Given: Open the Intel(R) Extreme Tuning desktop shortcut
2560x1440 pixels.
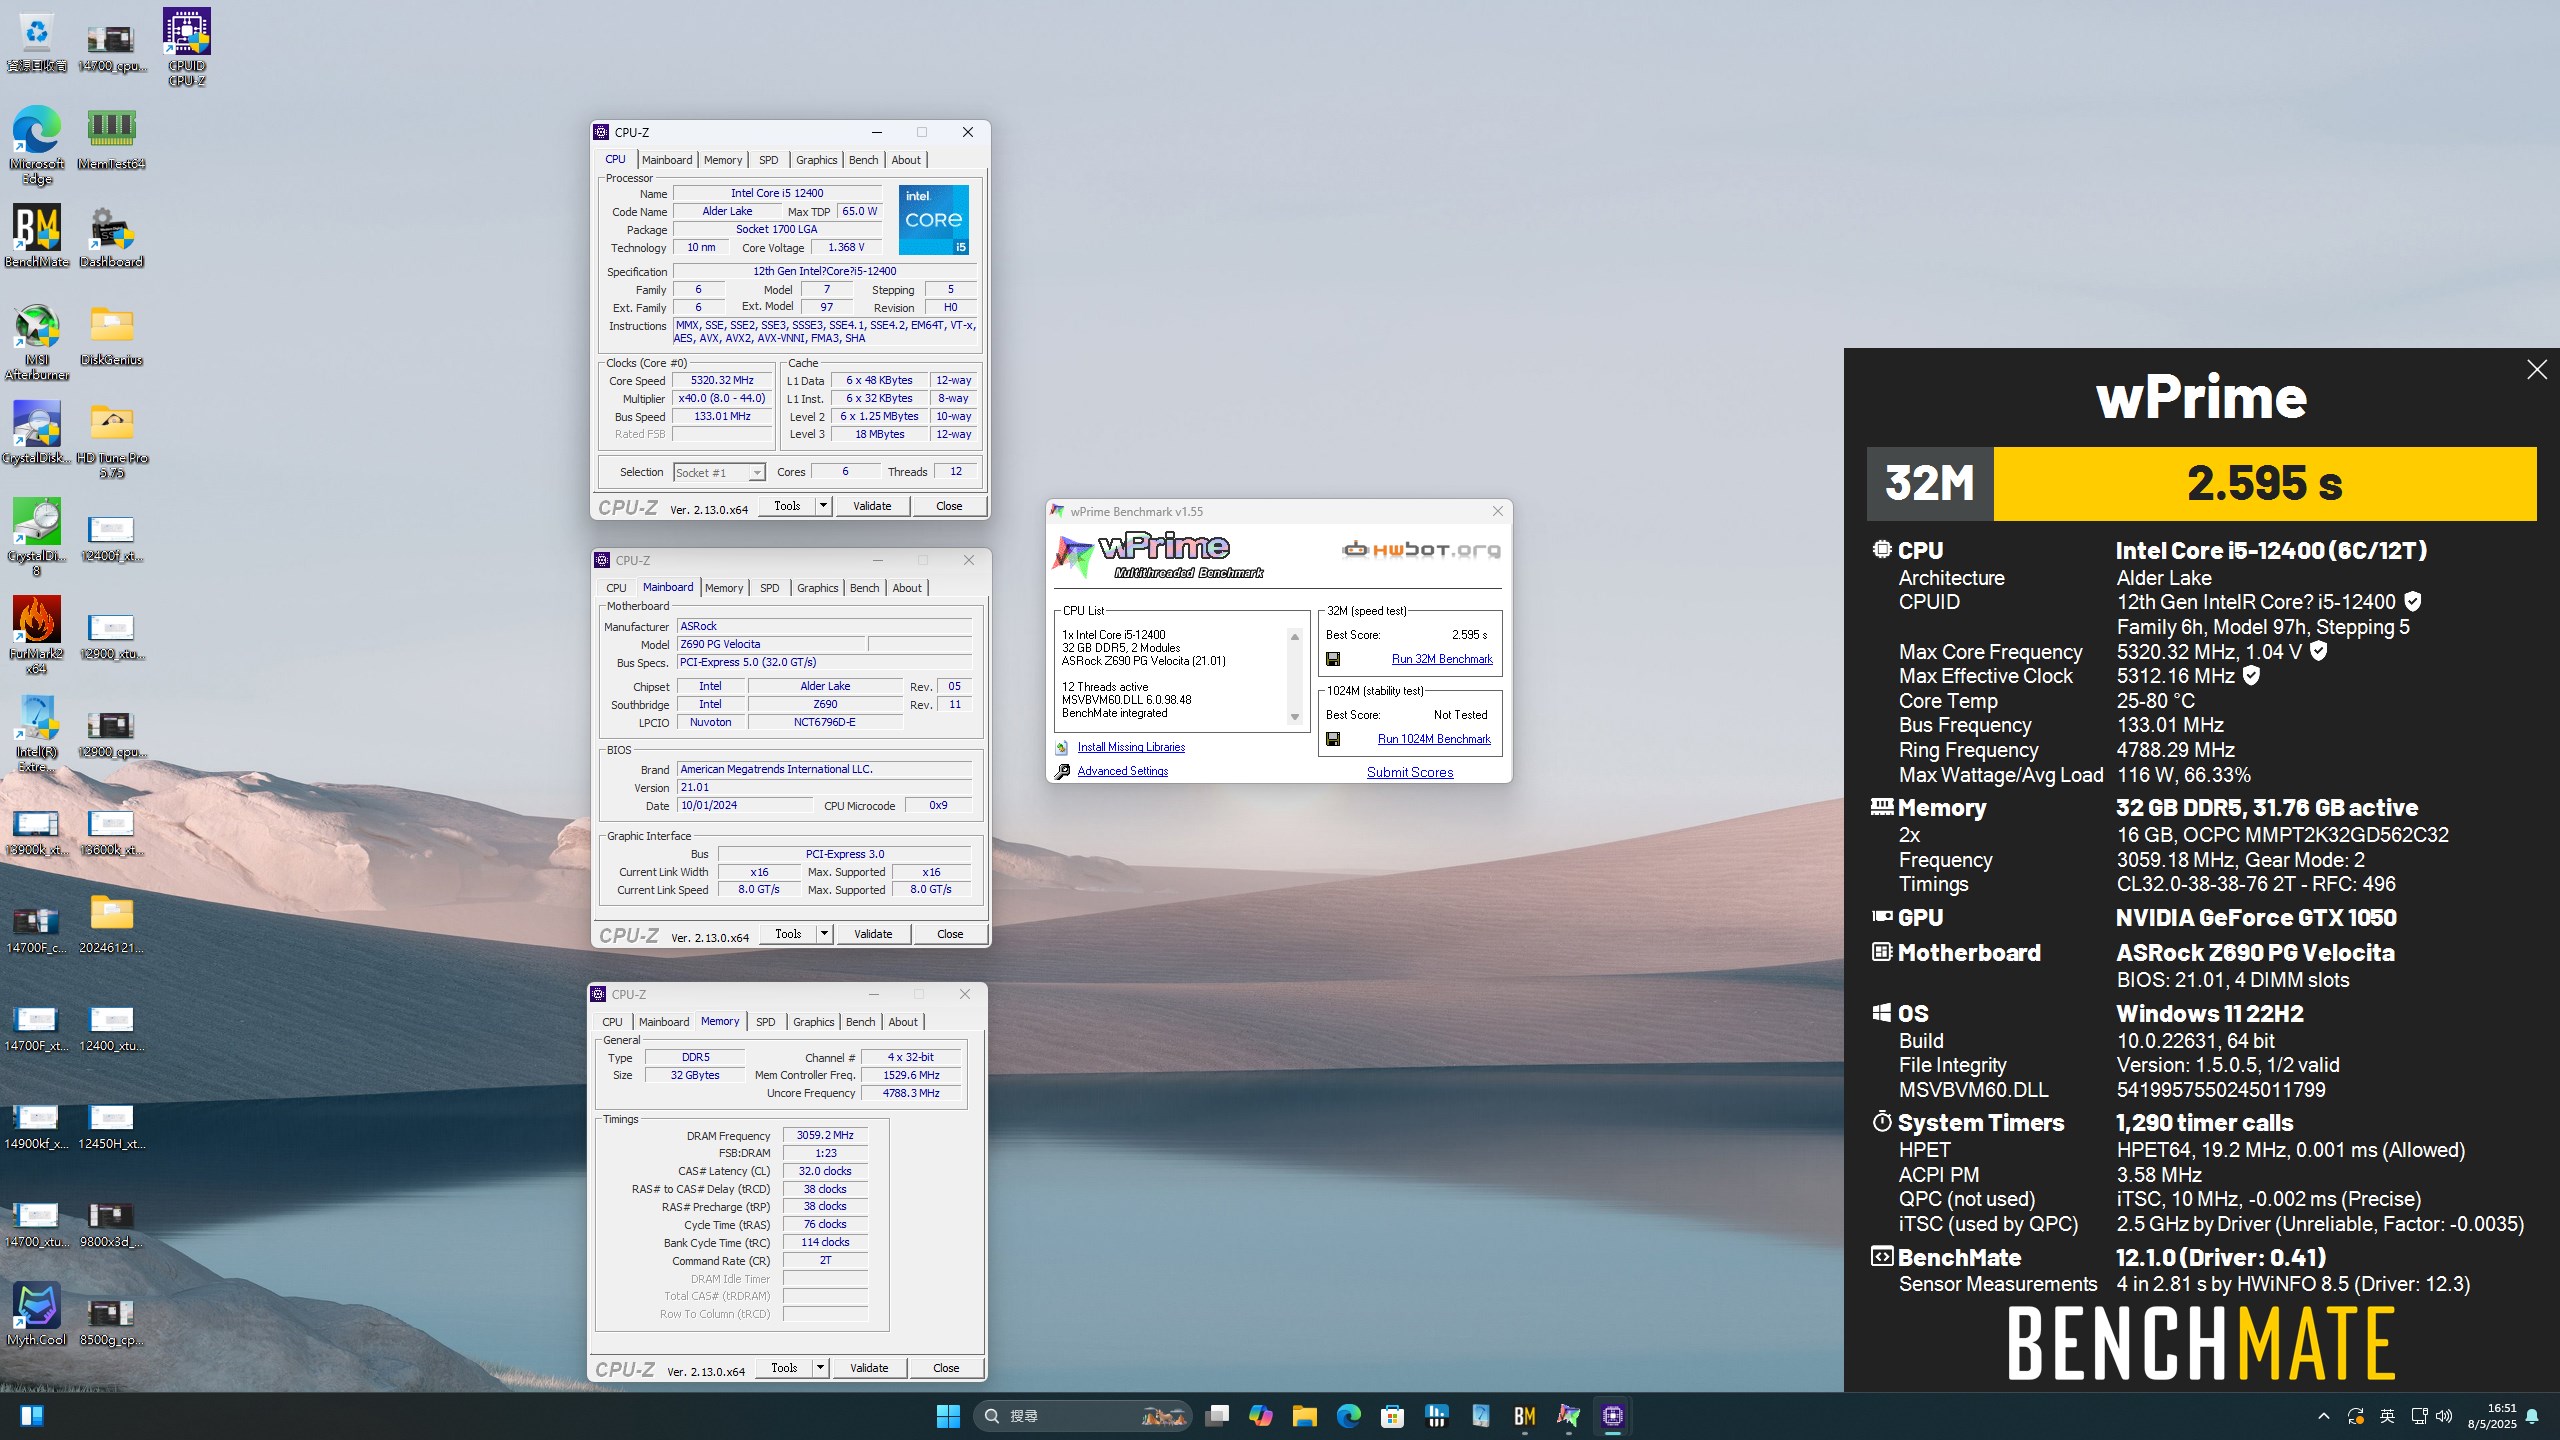Looking at the screenshot, I should click(x=37, y=734).
